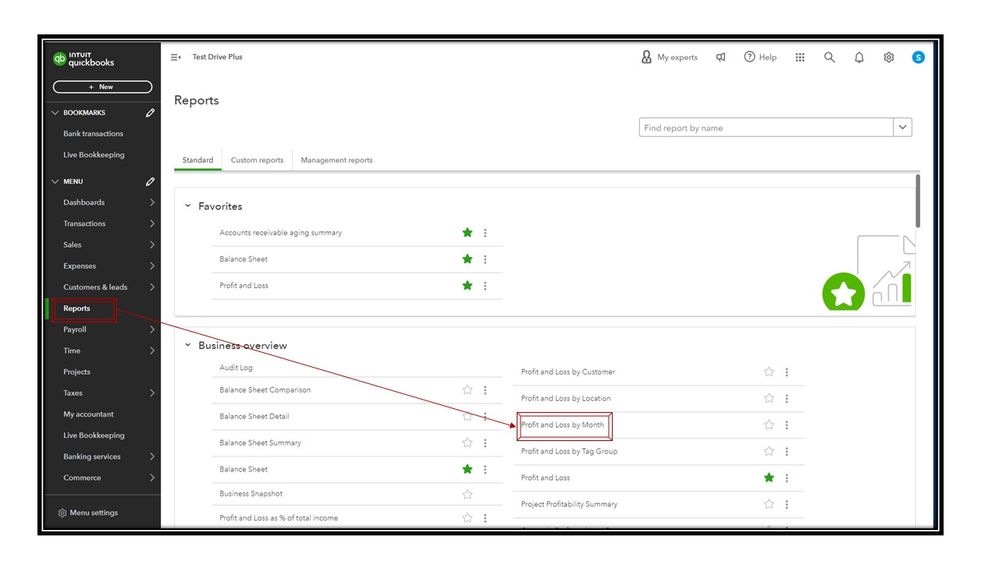
Task: Open more options for Accounts receivable aging summary
Action: pos(485,233)
